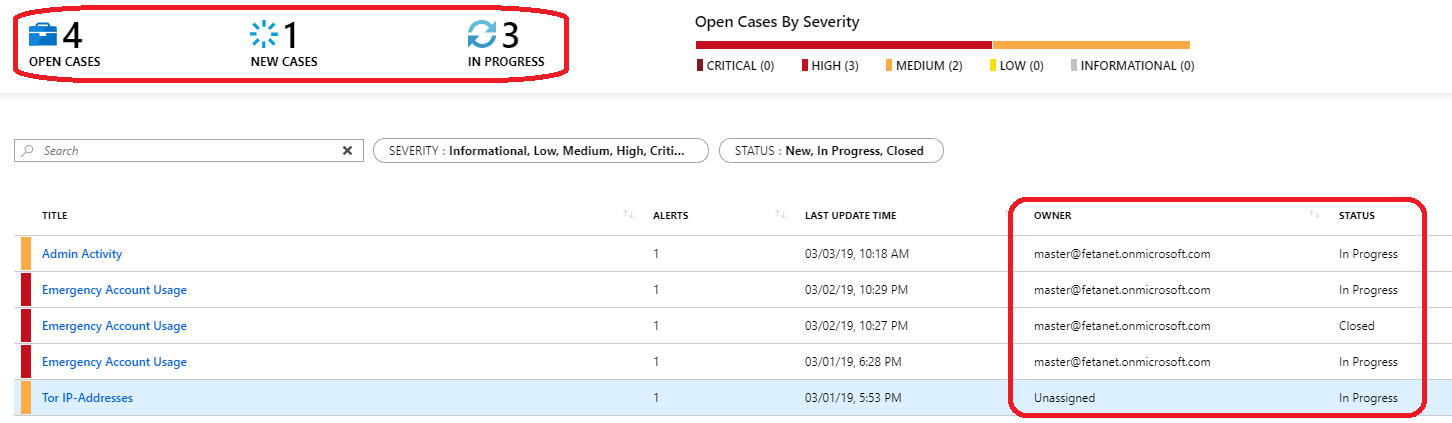Click Low (0) severity legend item
Image resolution: width=1452 pixels, height=423 pixels.
[x=1016, y=66]
